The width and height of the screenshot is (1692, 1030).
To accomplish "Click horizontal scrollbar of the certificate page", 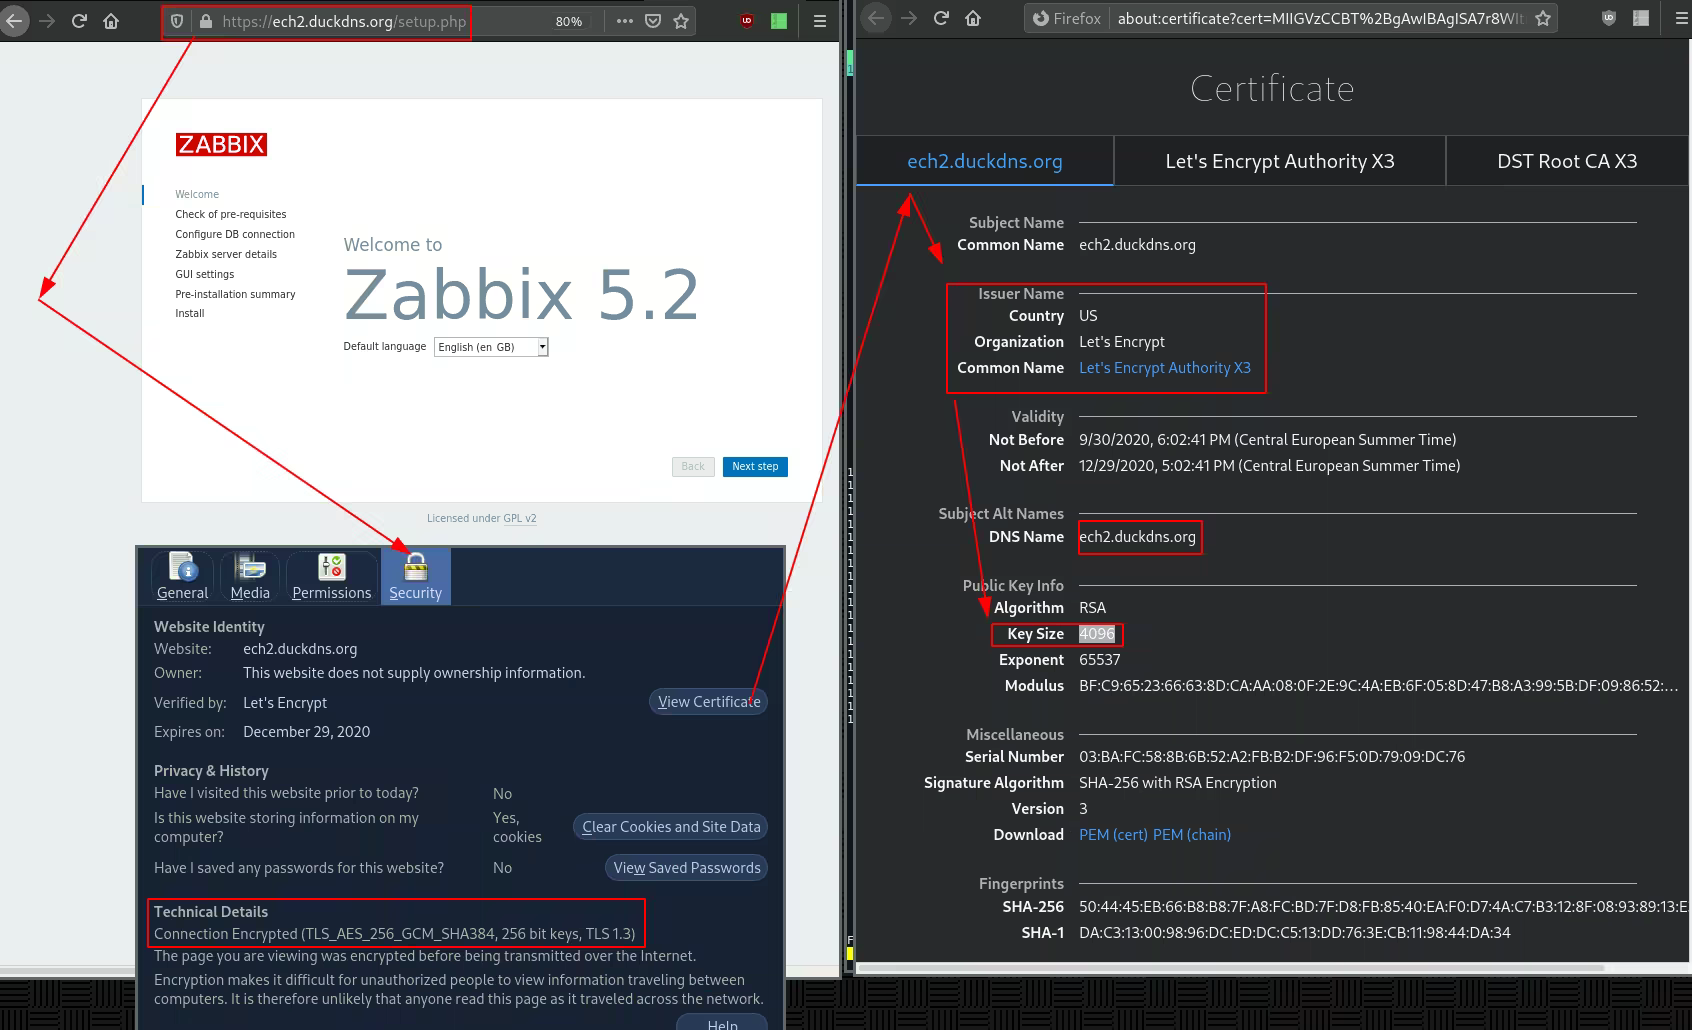I will point(1231,968).
